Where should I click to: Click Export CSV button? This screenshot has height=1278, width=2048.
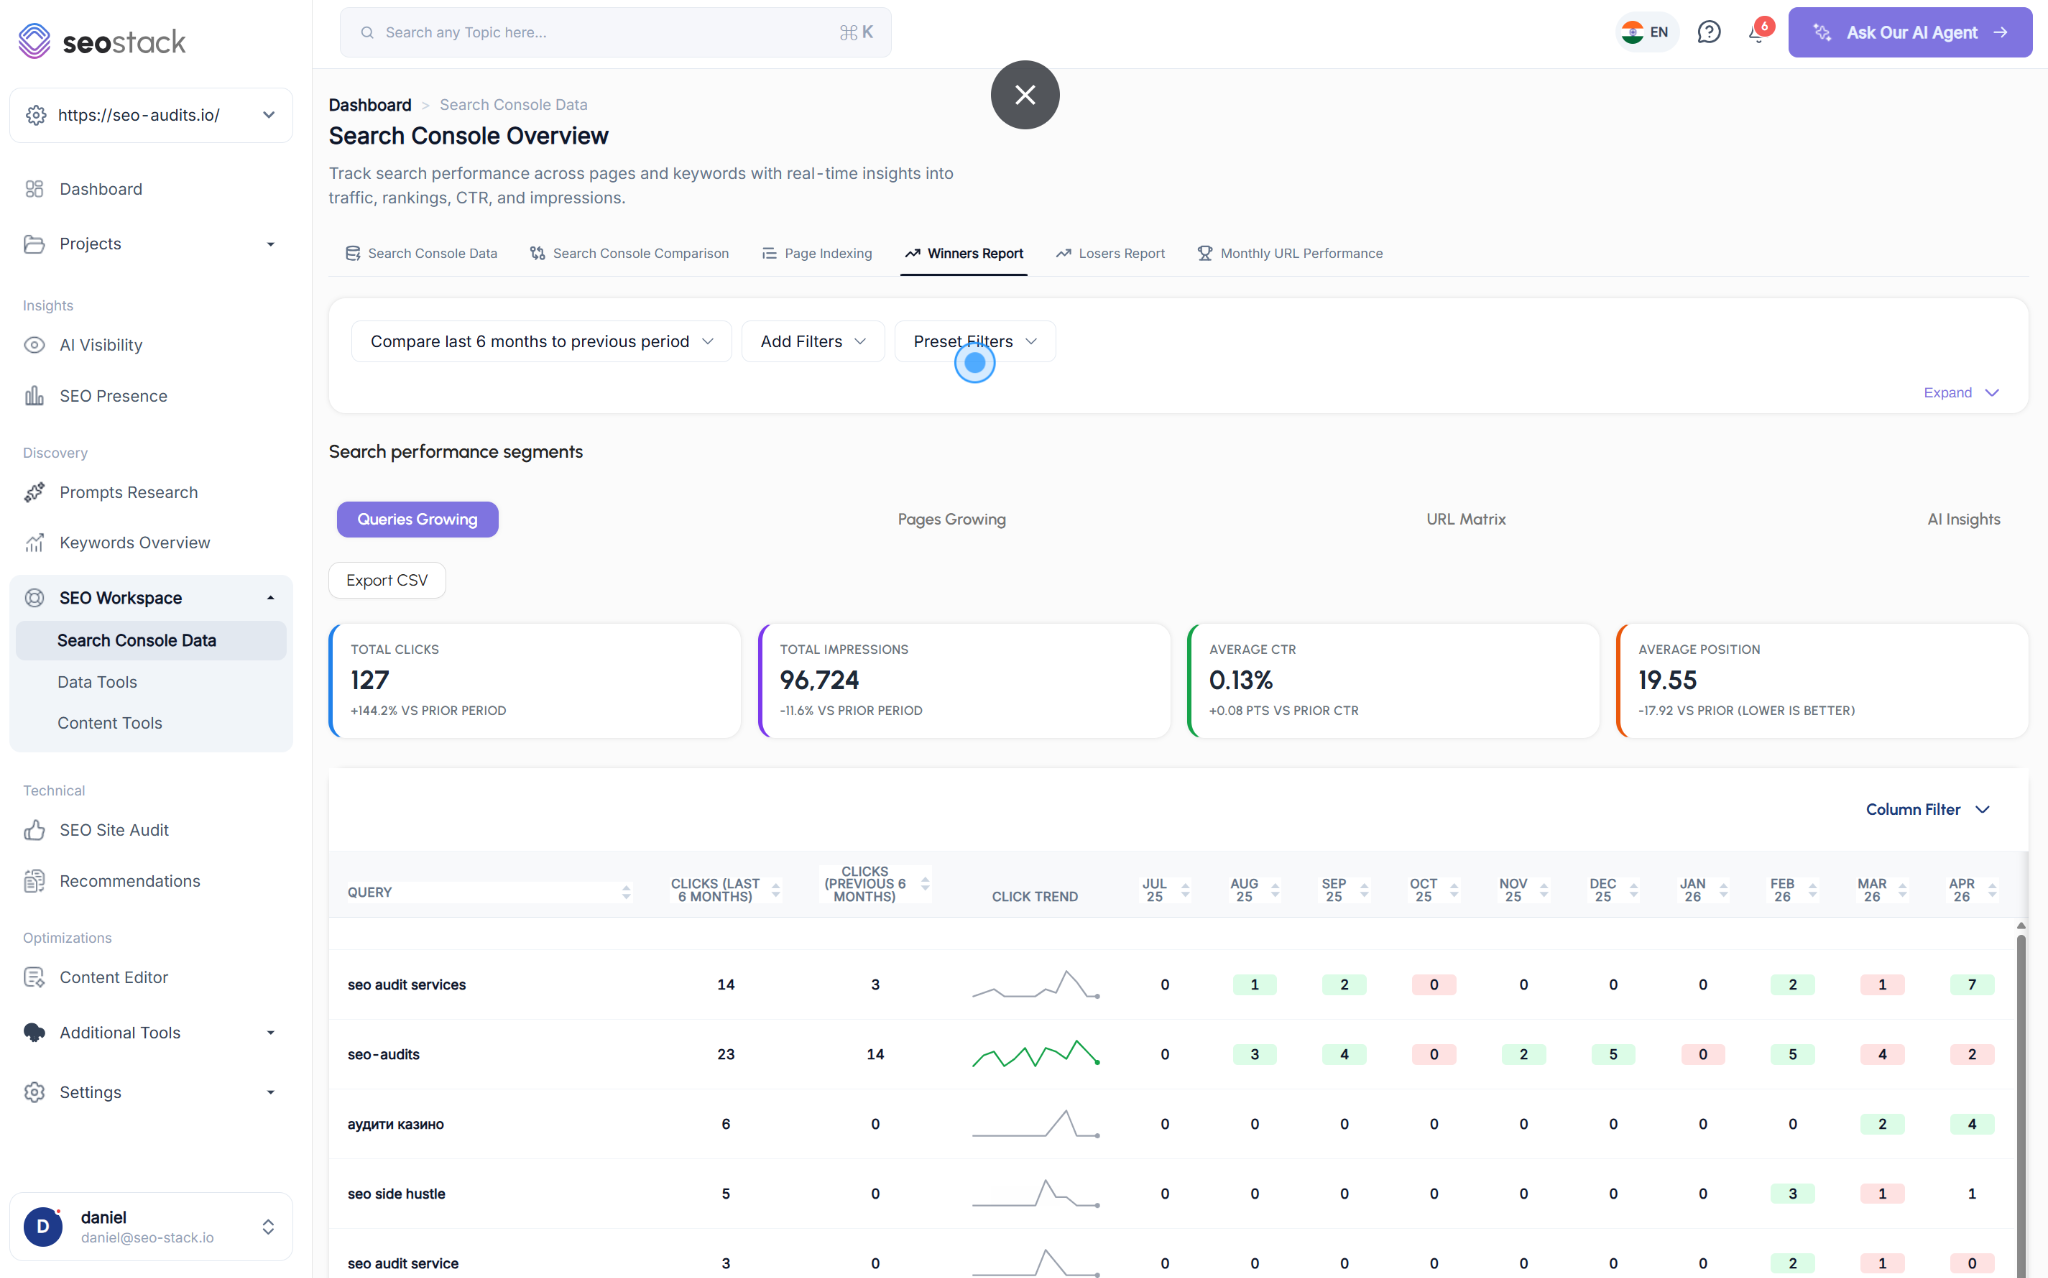click(387, 580)
